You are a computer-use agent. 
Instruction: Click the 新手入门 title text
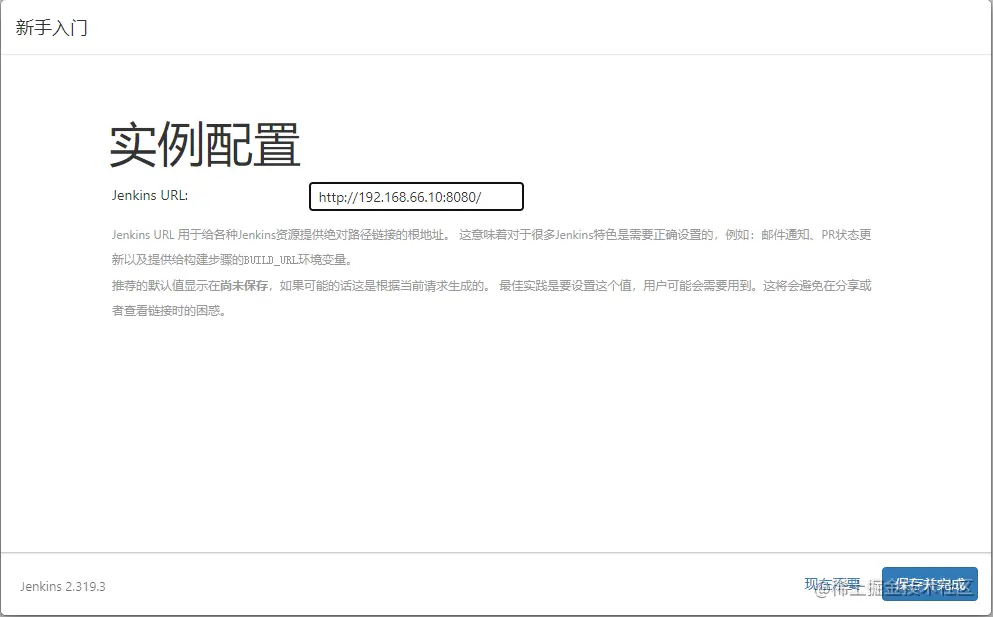(51, 28)
